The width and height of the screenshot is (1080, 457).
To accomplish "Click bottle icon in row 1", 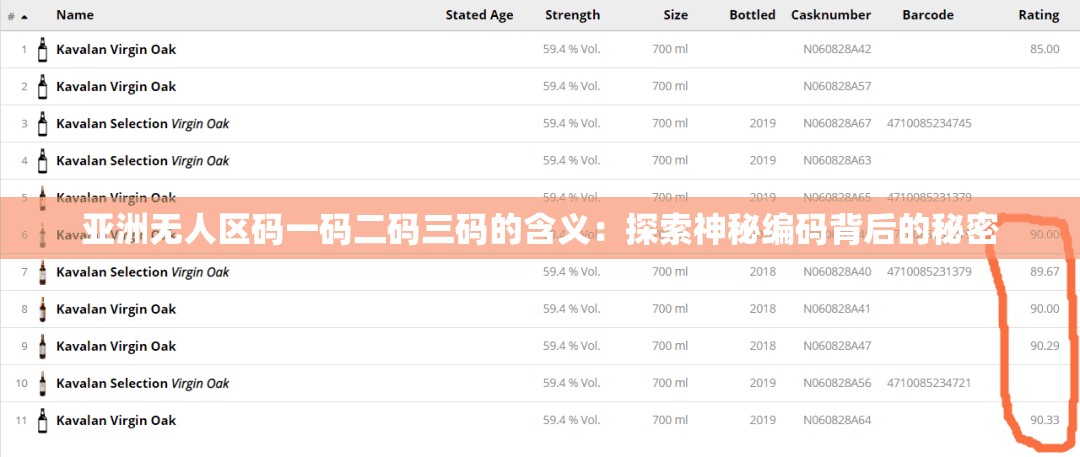I will (x=42, y=49).
